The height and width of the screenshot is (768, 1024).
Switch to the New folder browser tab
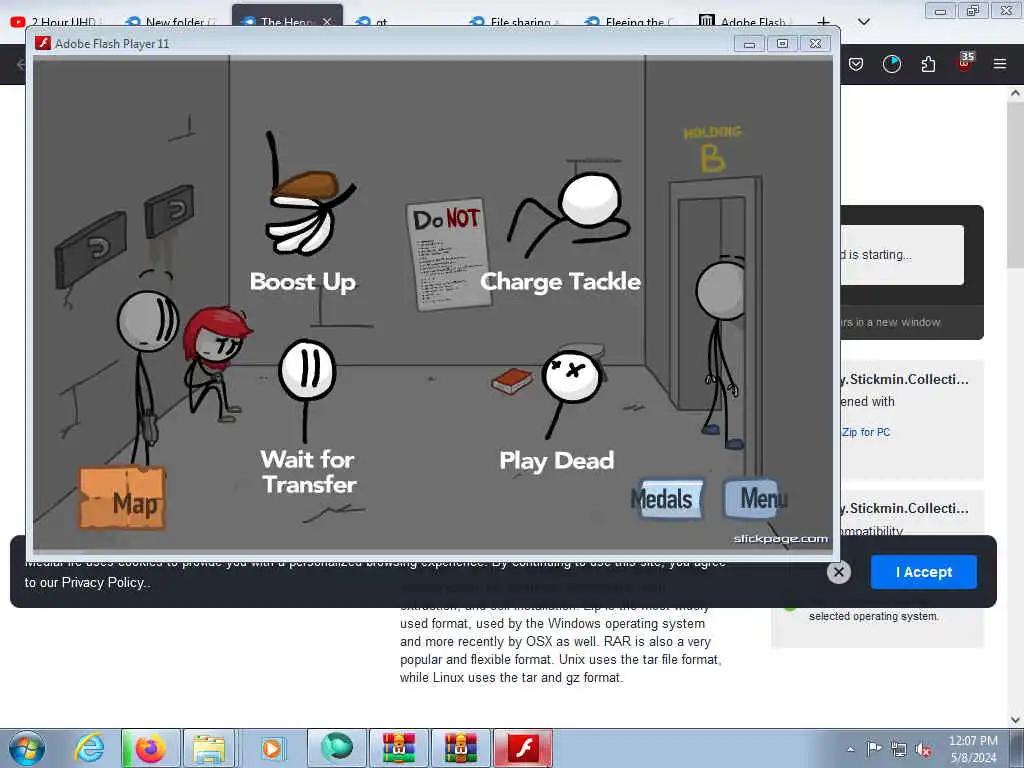171,22
